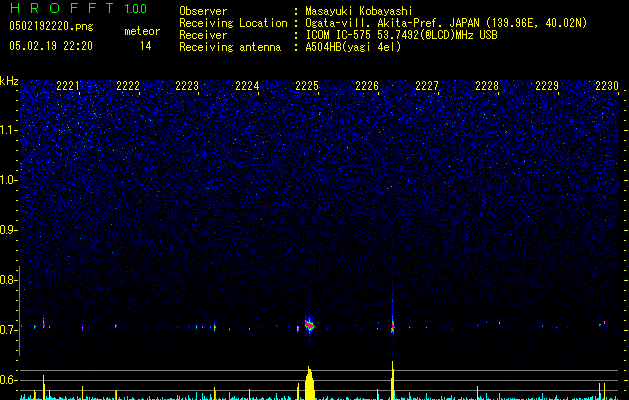This screenshot has width=629, height=400.
Task: Select observer name Masayuki Kobayashi
Action: point(359,12)
